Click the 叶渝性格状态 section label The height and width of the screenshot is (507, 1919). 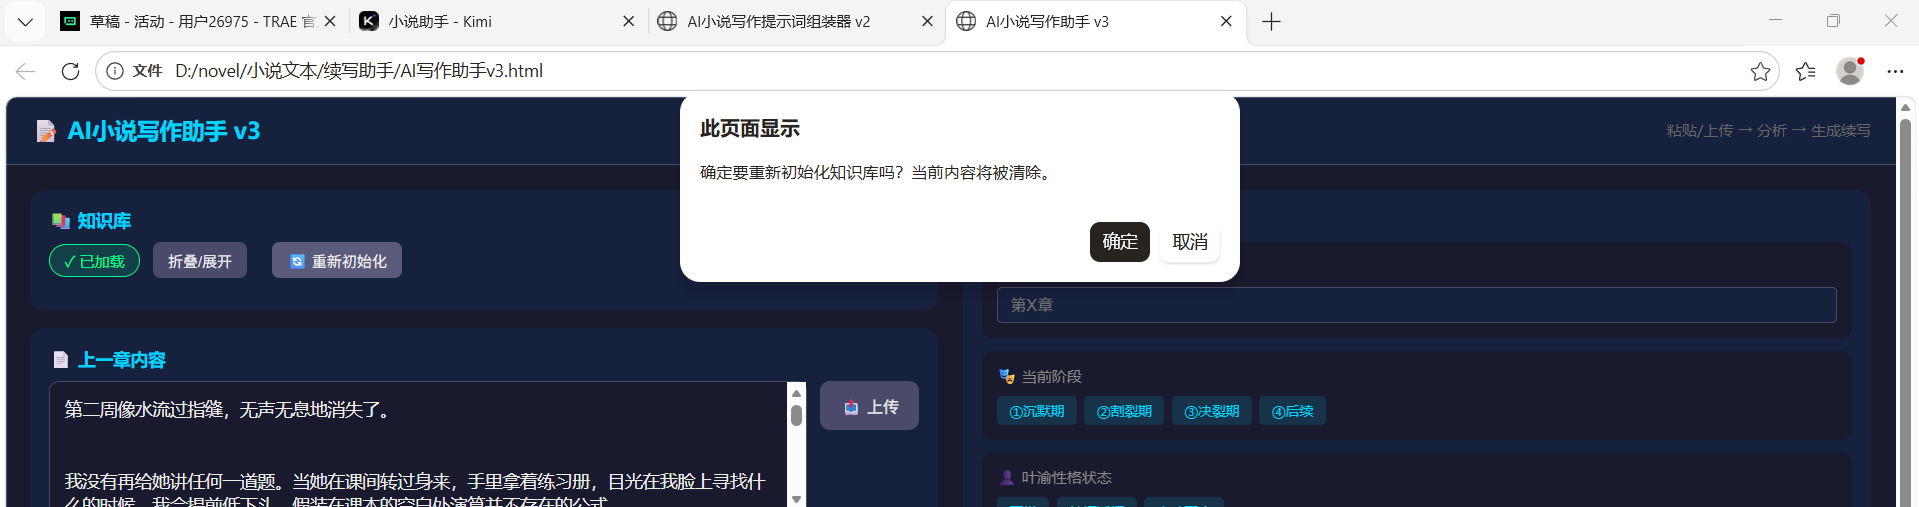1067,478
